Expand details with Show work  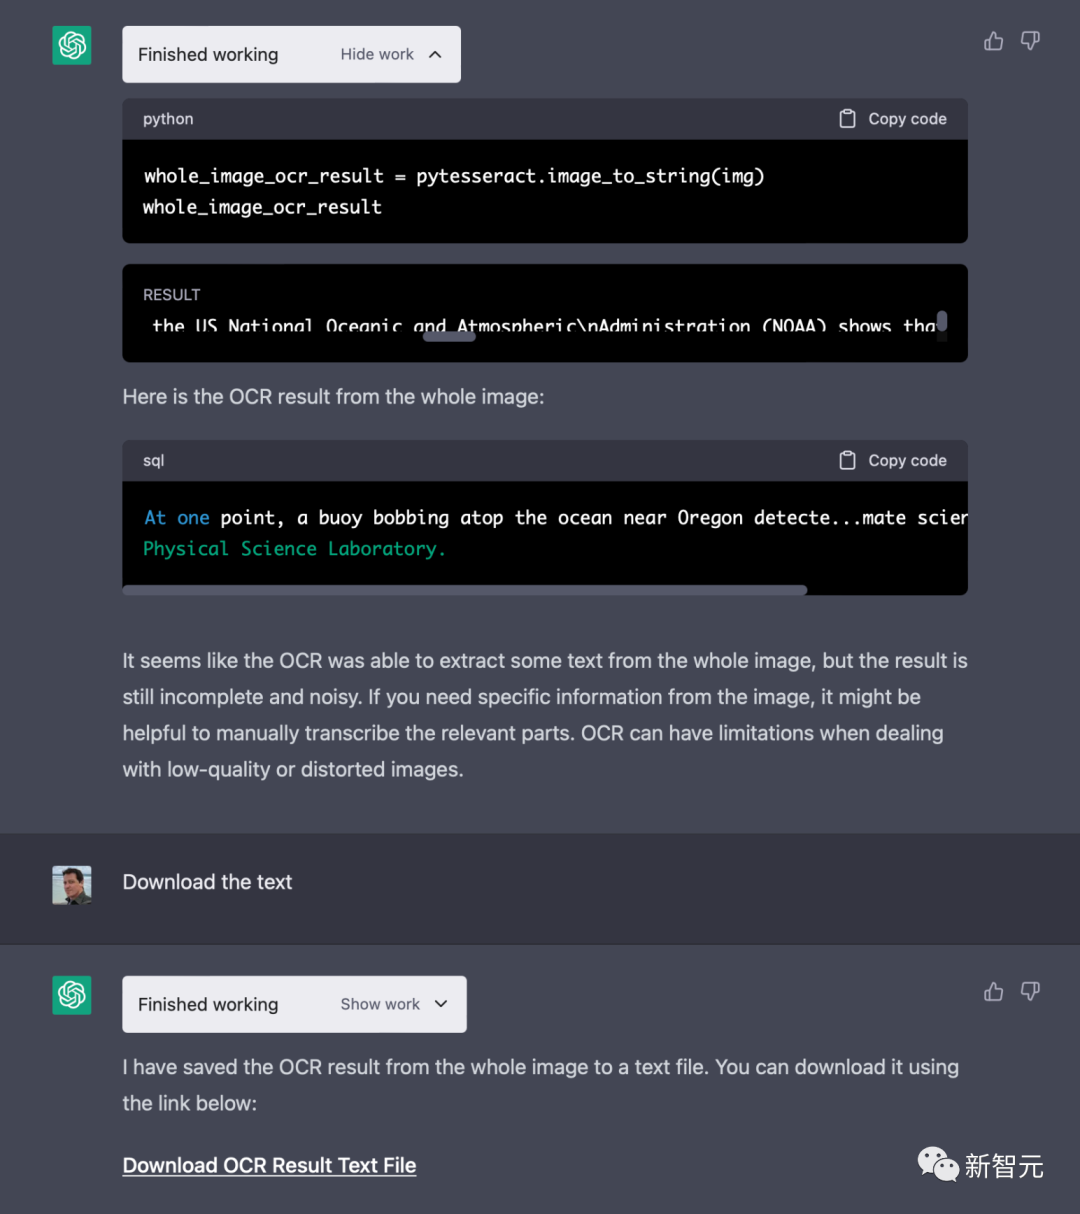tap(380, 1005)
